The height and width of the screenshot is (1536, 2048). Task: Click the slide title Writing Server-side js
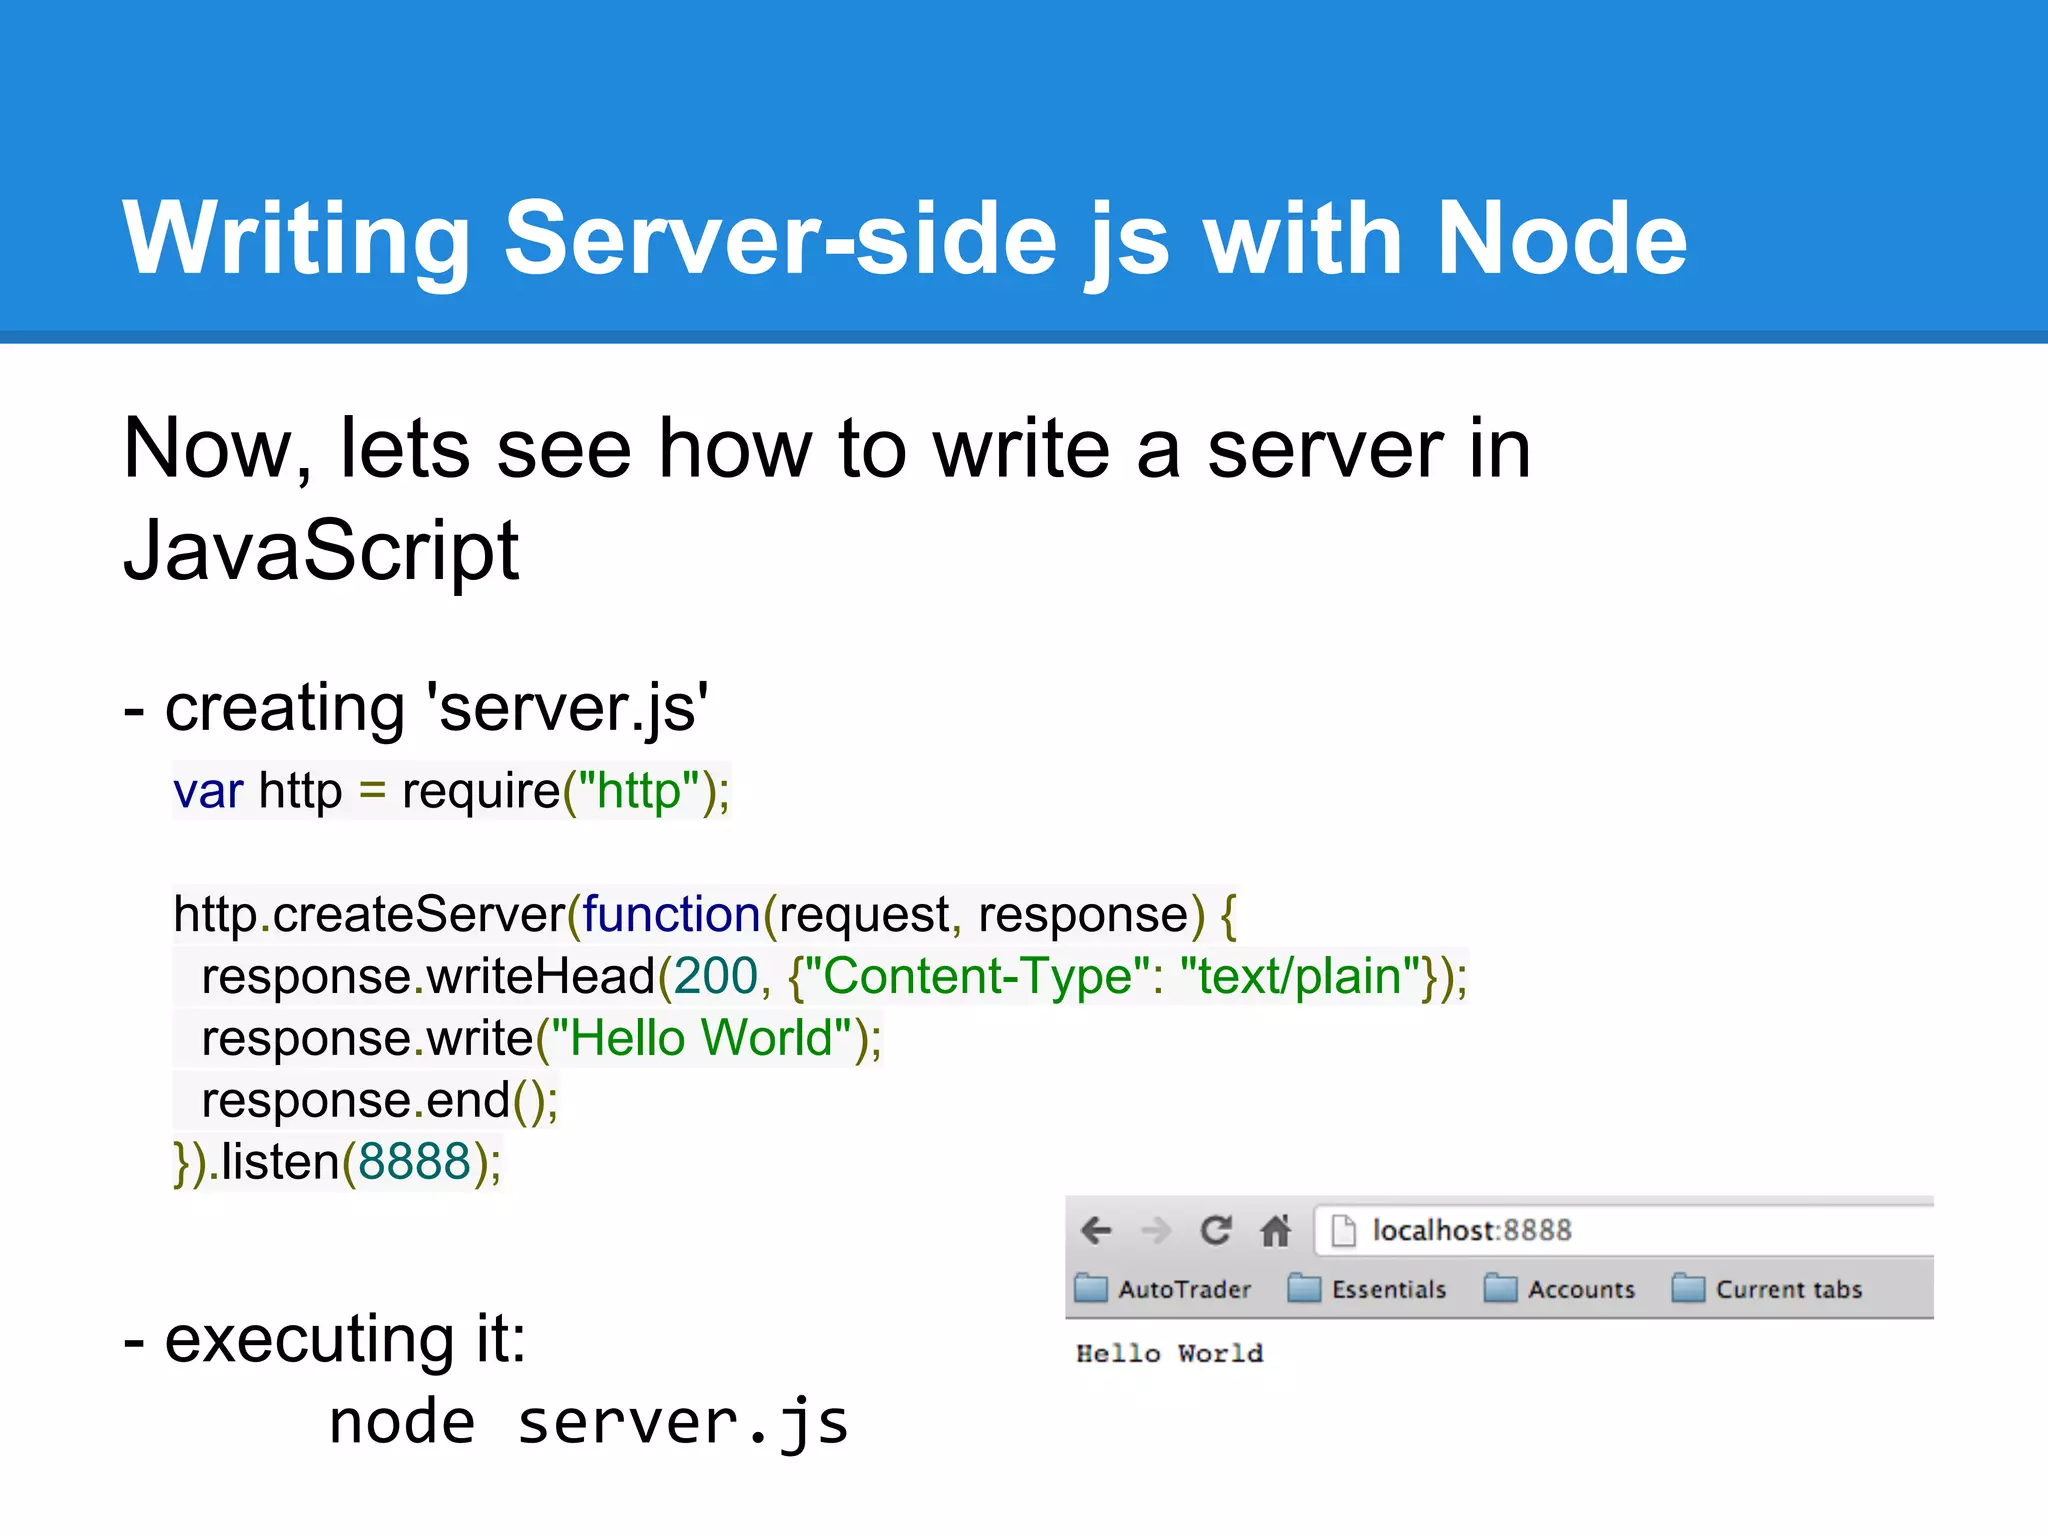pos(905,238)
